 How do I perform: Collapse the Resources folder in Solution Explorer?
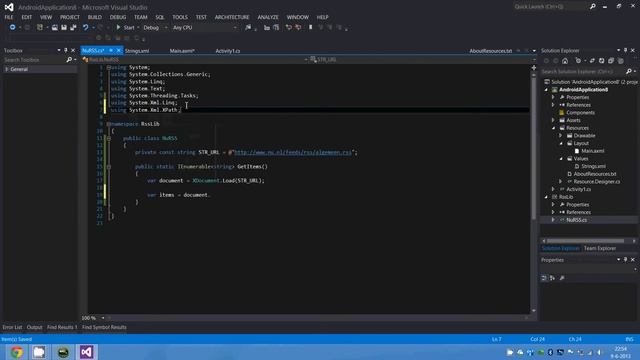point(554,128)
